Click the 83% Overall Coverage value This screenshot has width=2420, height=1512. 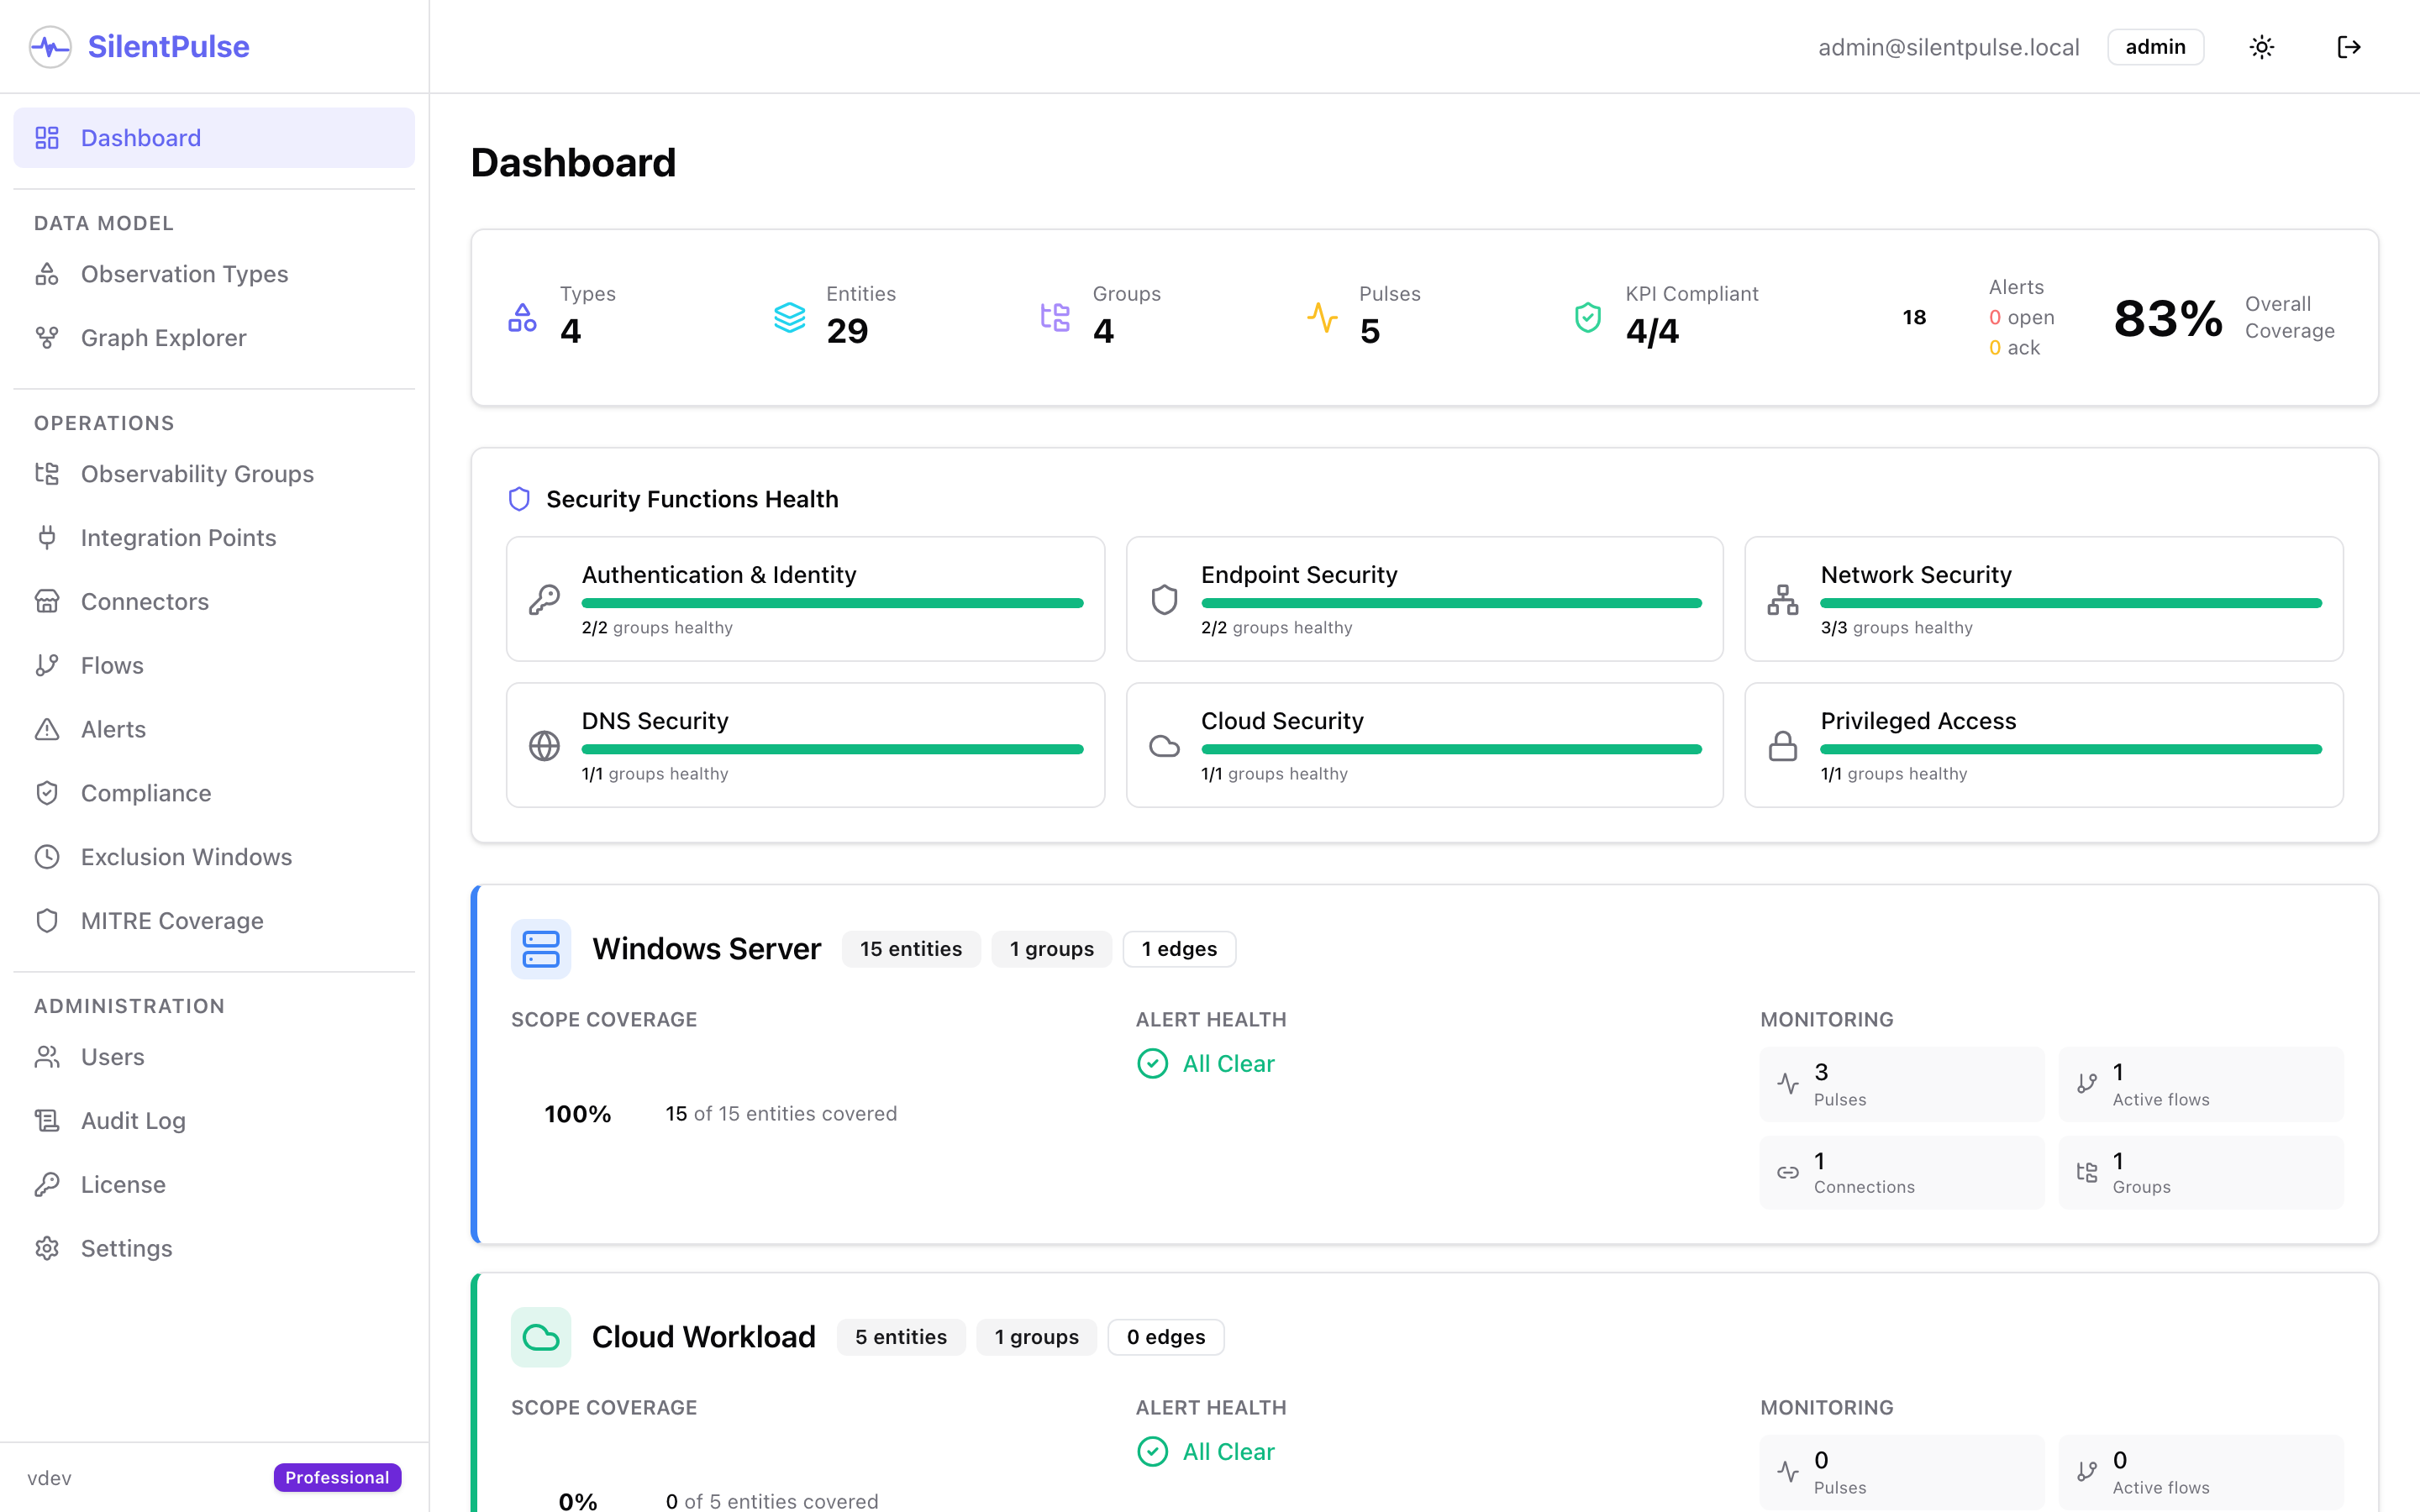(2168, 318)
